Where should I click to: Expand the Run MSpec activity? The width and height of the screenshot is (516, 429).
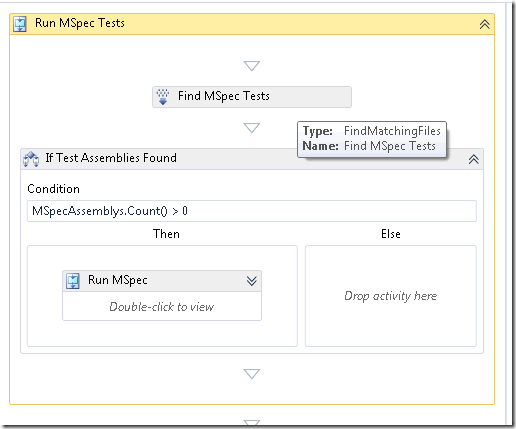(252, 281)
